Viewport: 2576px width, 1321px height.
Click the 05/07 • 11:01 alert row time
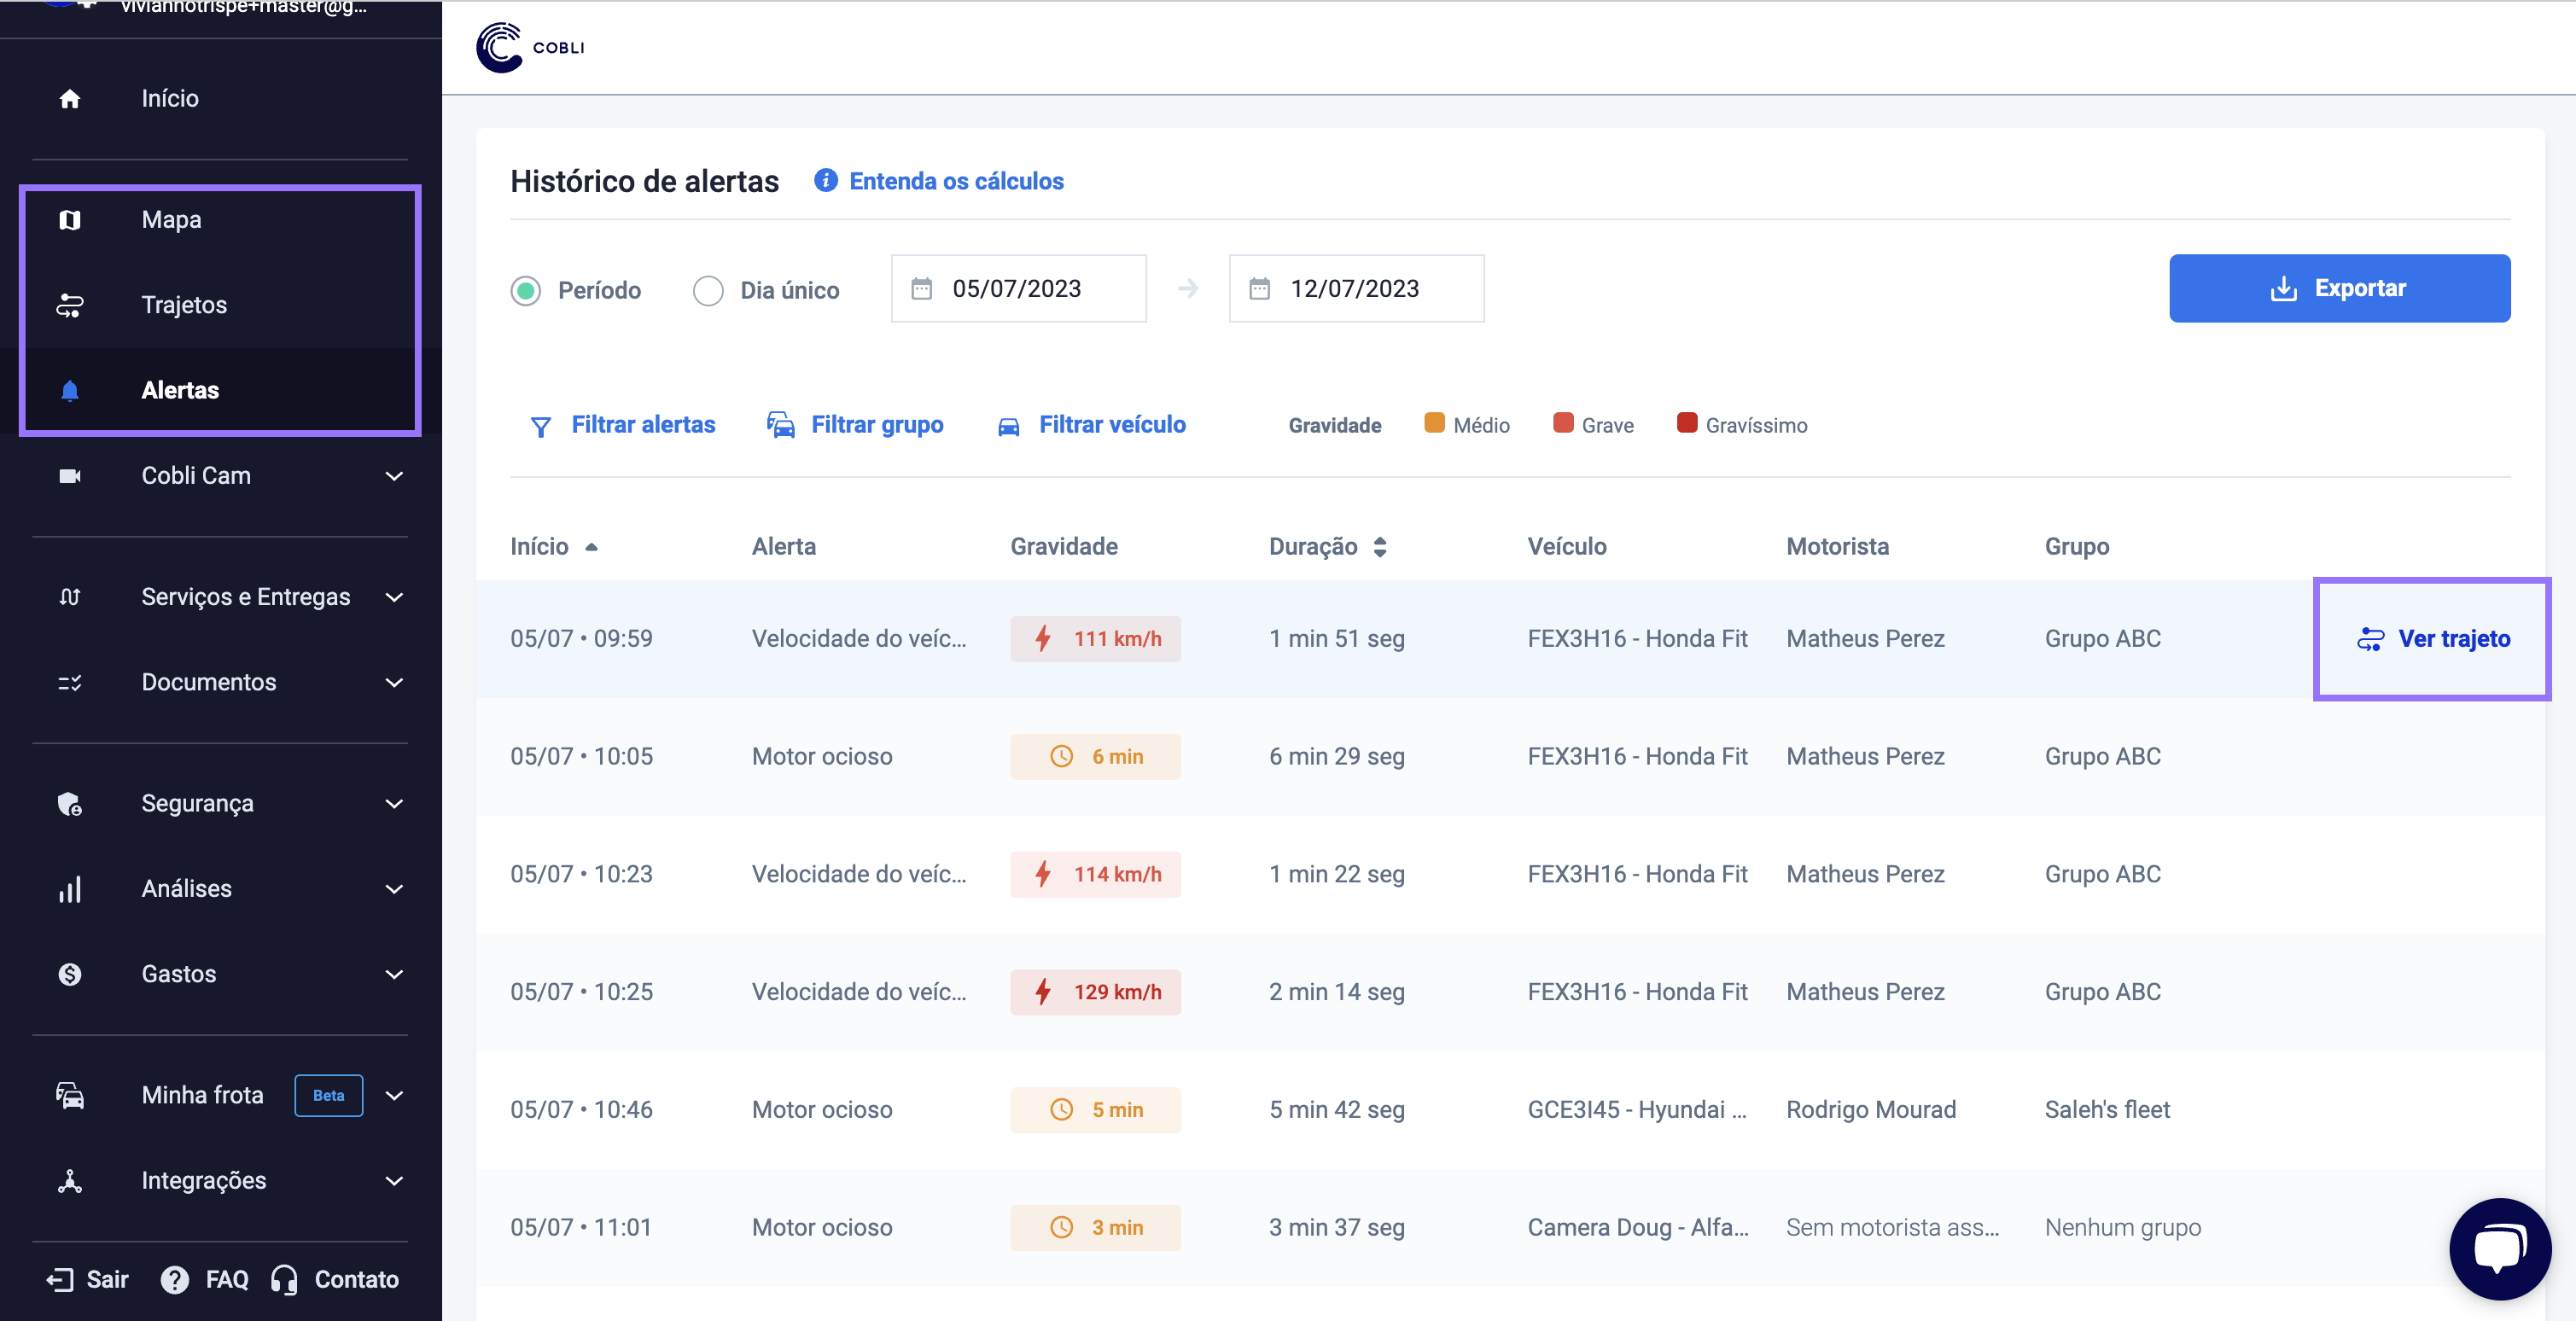point(580,1228)
